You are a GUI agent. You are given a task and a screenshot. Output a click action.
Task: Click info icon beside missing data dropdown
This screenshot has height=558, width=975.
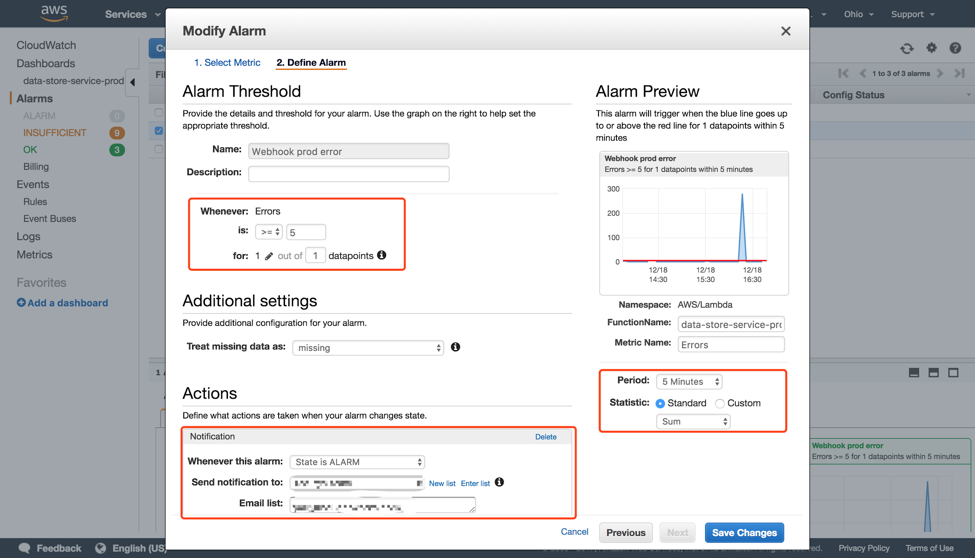456,347
